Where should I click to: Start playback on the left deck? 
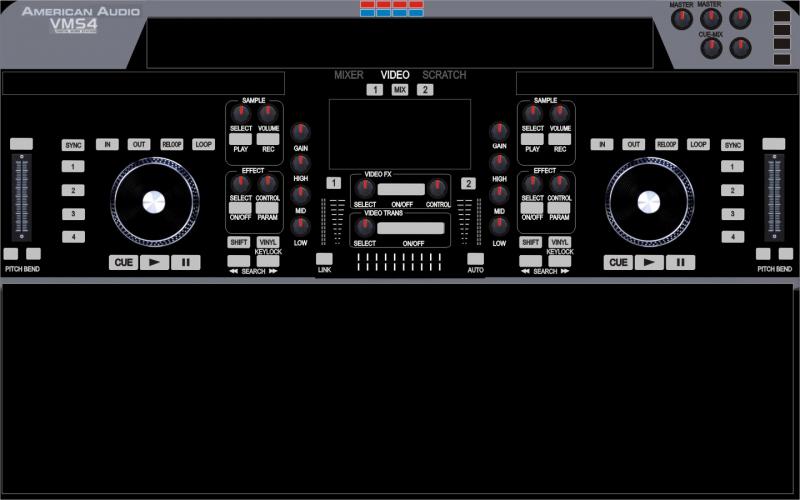click(x=155, y=262)
